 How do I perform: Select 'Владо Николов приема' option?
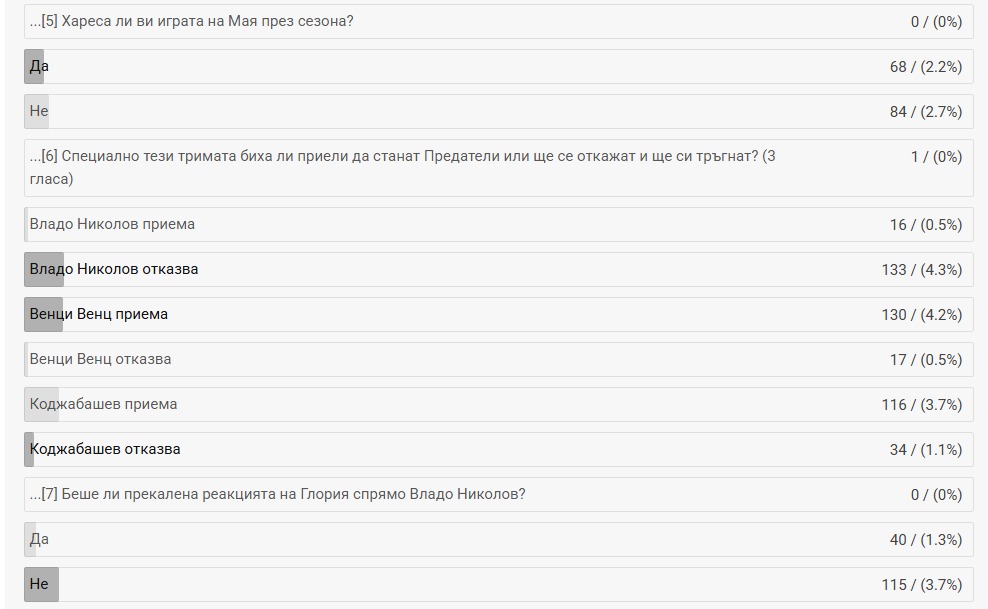pos(112,224)
